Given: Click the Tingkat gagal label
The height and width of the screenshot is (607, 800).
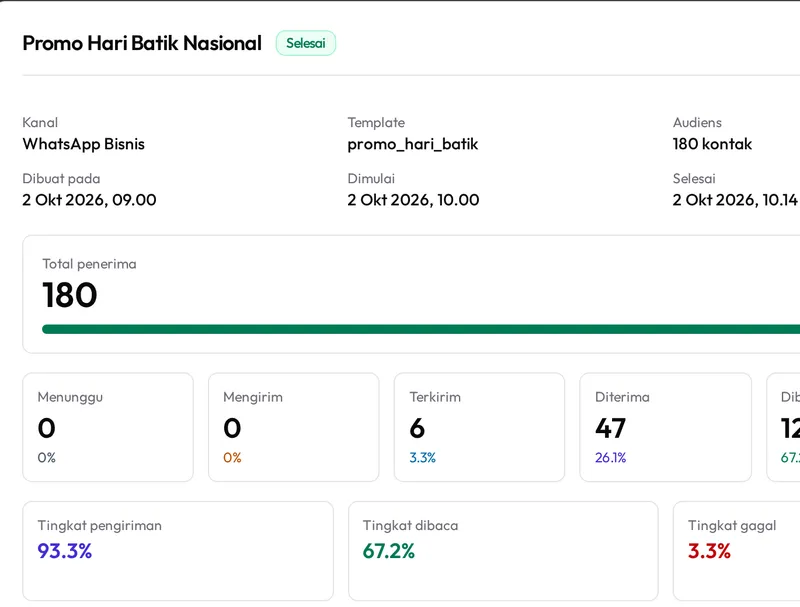Looking at the screenshot, I should (732, 525).
